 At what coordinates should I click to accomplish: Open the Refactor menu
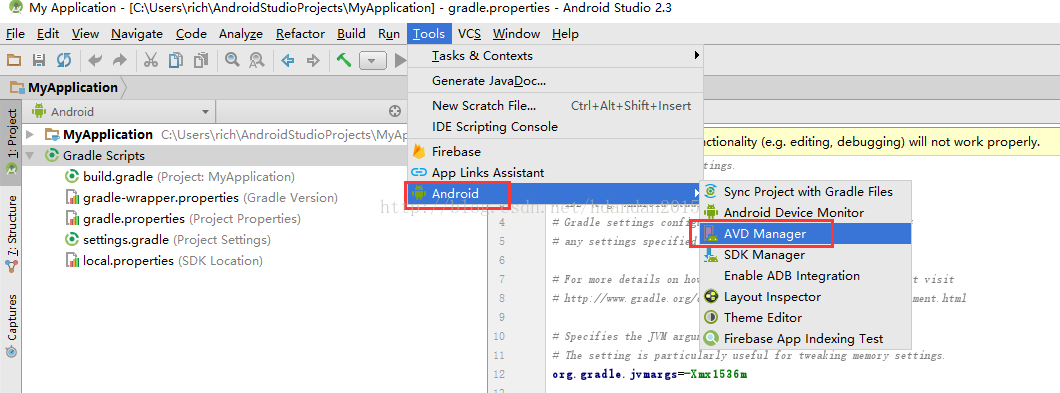(300, 34)
